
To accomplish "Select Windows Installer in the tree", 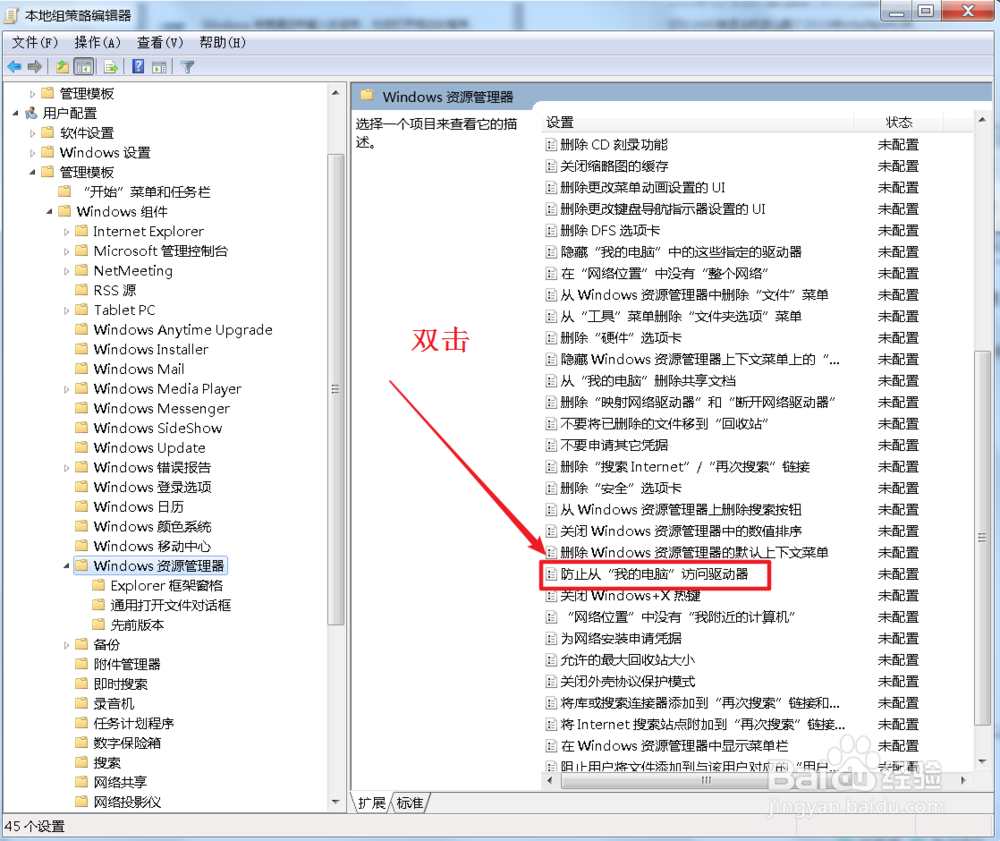I will 151,349.
